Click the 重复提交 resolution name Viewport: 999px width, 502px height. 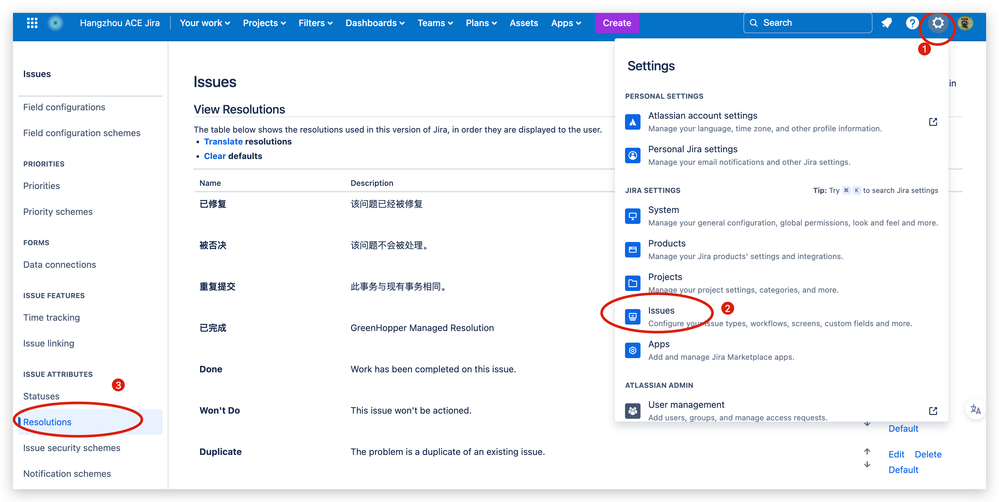click(217, 287)
